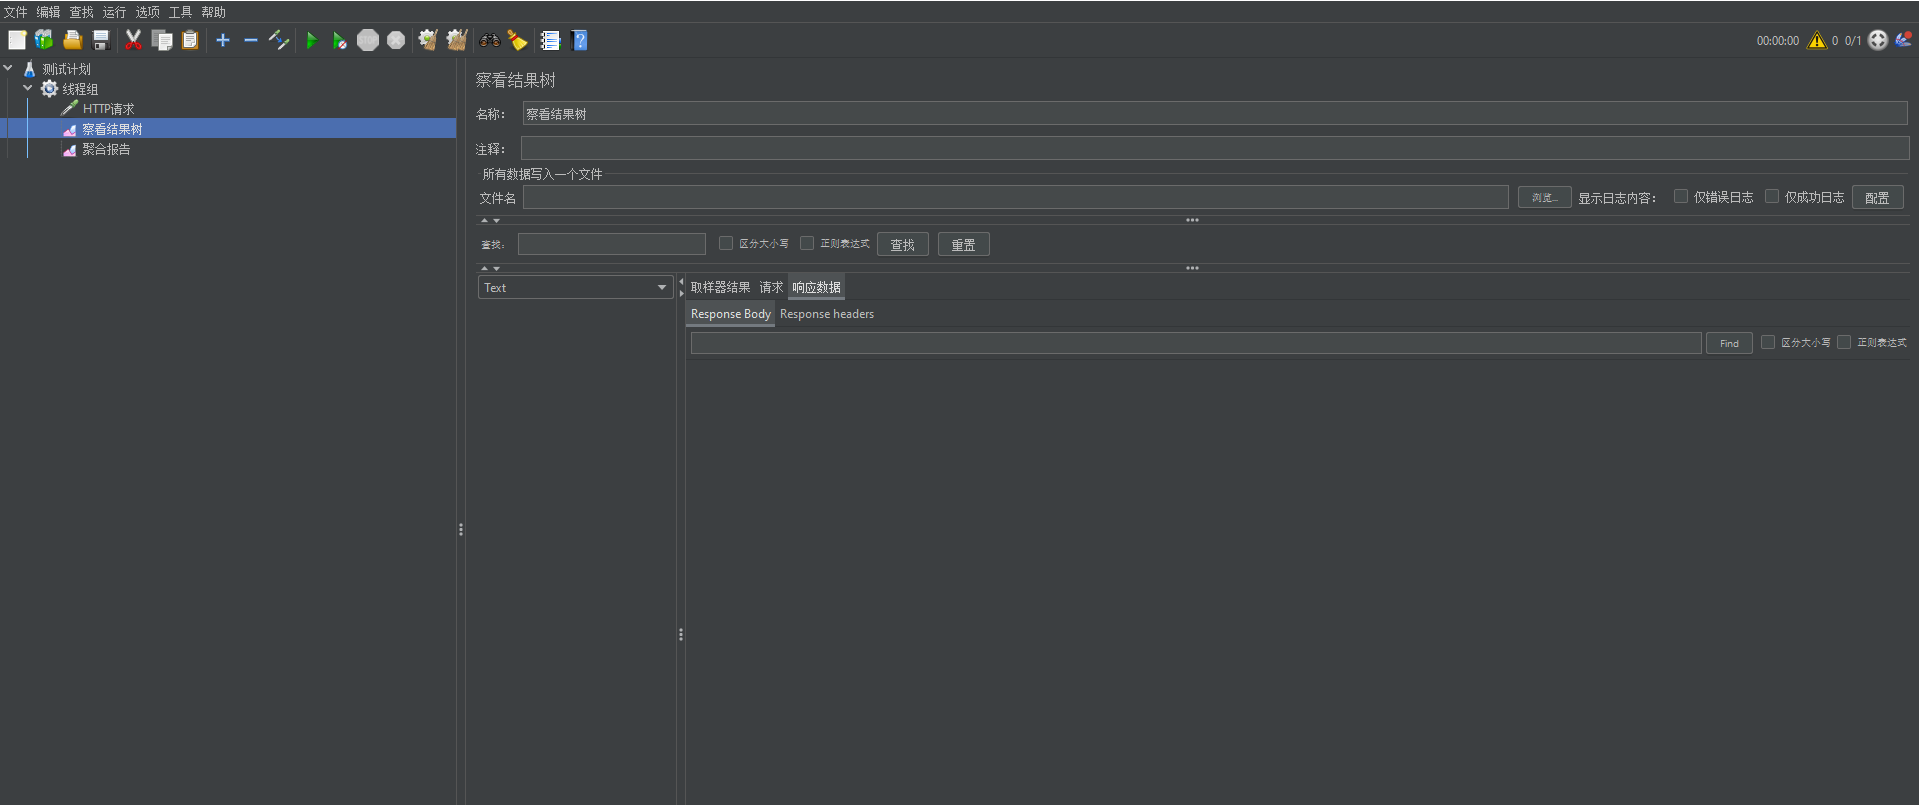Open the 选项 menu
This screenshot has width=1919, height=805.
pyautogui.click(x=147, y=12)
